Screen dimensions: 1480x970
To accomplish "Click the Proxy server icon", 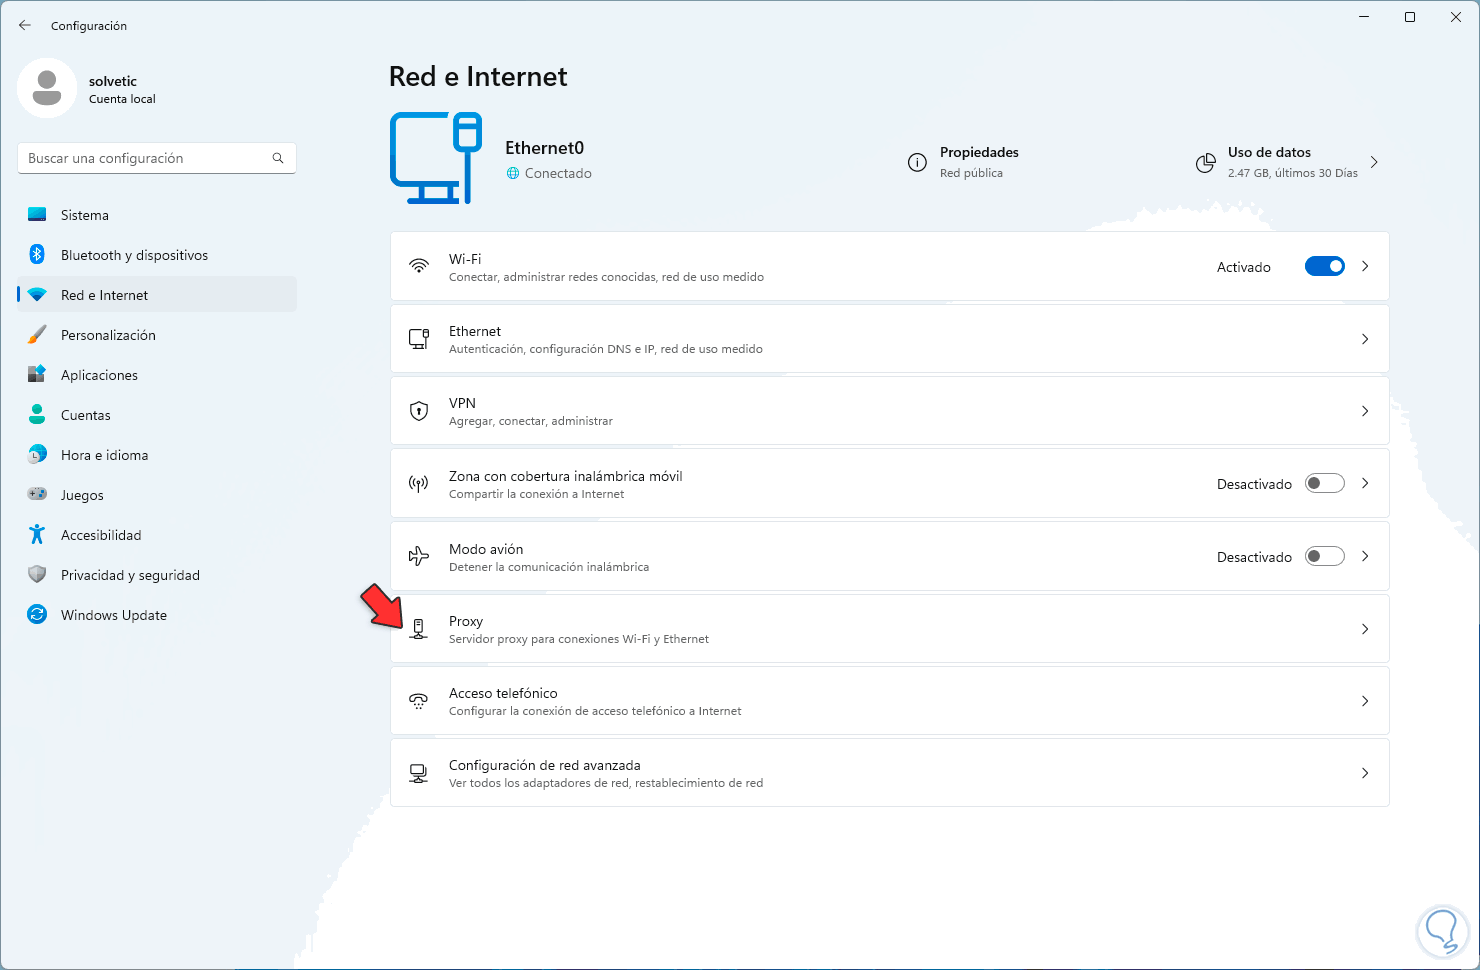I will (419, 629).
